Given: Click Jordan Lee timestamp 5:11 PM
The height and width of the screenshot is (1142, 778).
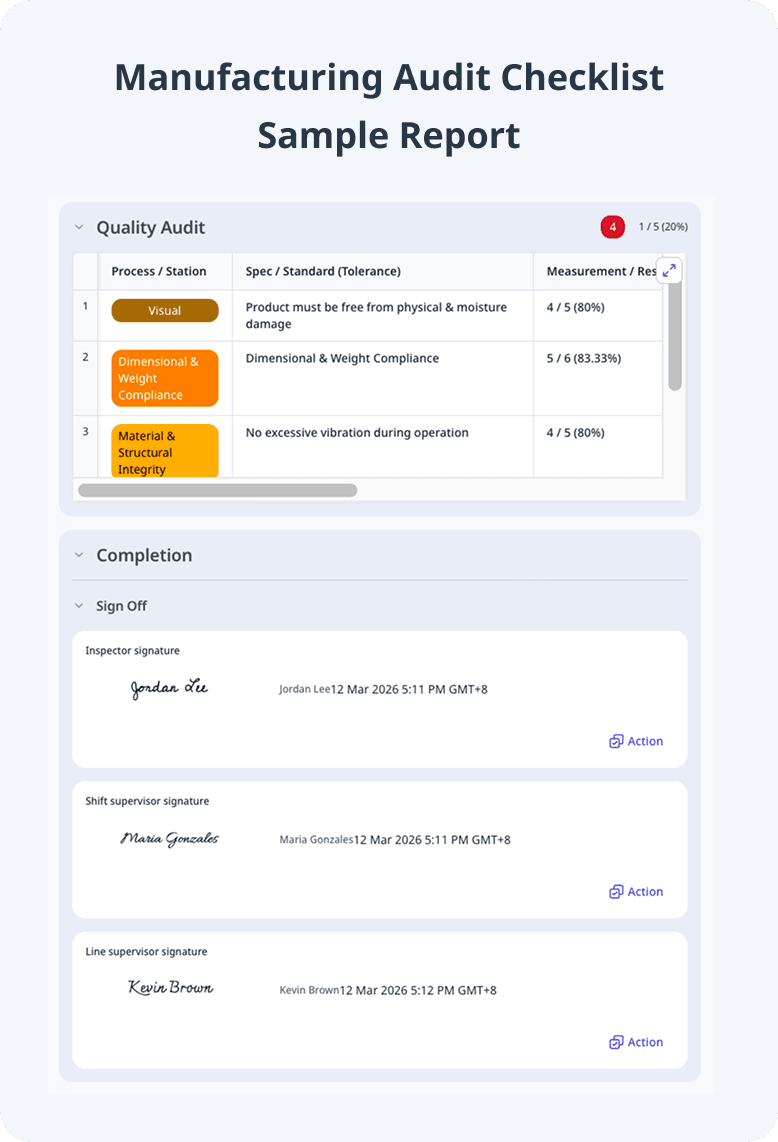Looking at the screenshot, I should (409, 689).
